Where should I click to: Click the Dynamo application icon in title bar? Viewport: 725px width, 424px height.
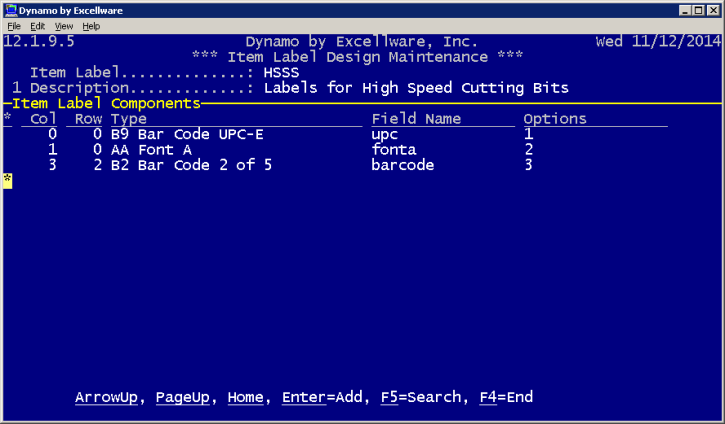[x=11, y=10]
